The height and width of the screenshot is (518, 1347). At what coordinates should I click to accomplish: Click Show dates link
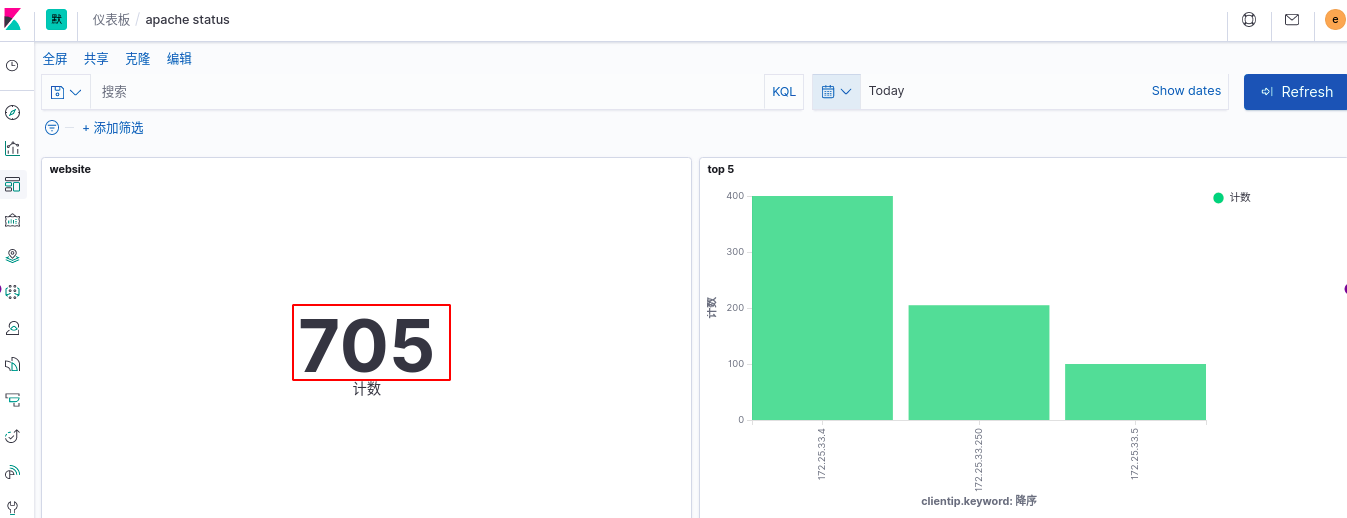[x=1186, y=90]
